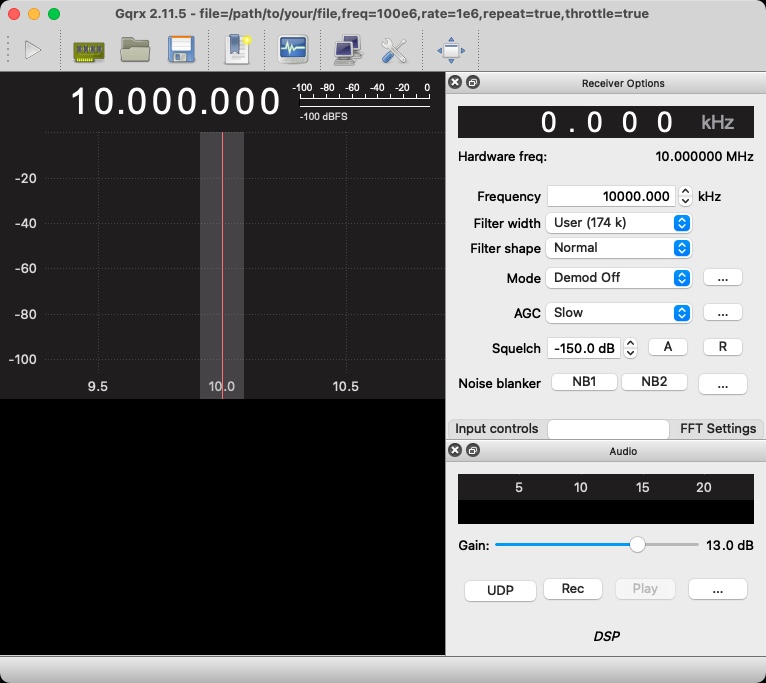
Task: Float the Audio panel
Action: 472,450
